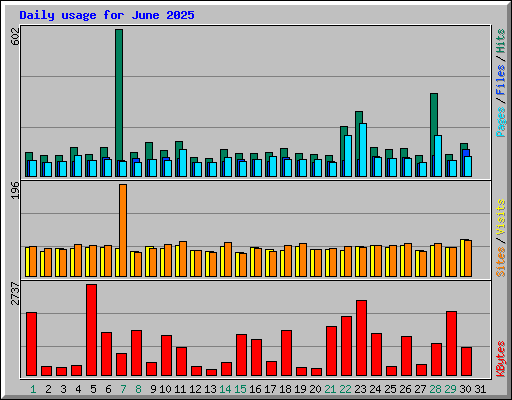The height and width of the screenshot is (400, 512).
Task: Click the orange Visits bar for day 11
Action: pos(183,259)
